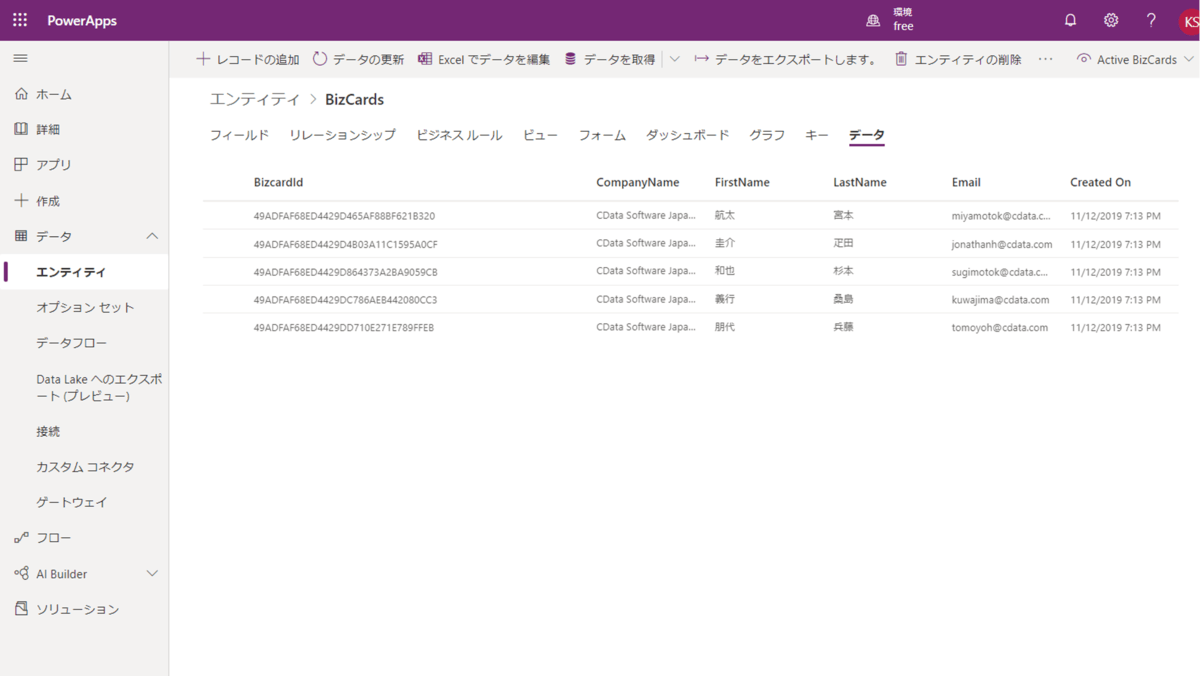
Task: Switch to the フィールド tab
Action: click(239, 135)
